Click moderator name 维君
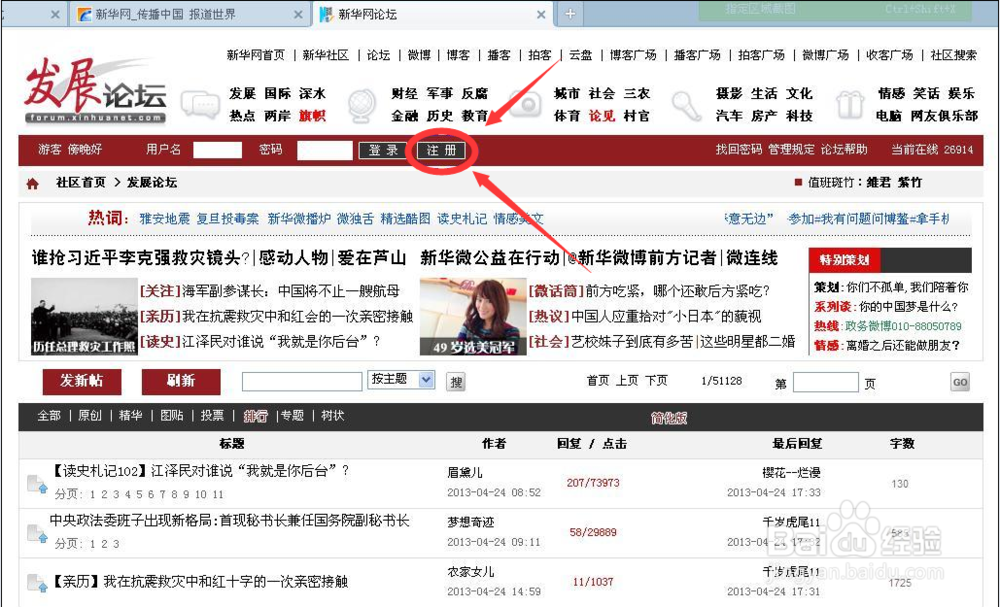Image resolution: width=1000 pixels, height=607 pixels. click(878, 182)
